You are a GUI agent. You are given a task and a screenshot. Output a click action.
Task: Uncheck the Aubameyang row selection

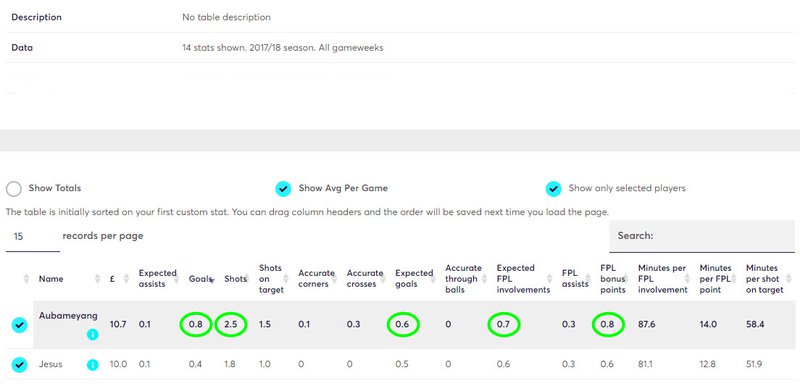(19, 325)
